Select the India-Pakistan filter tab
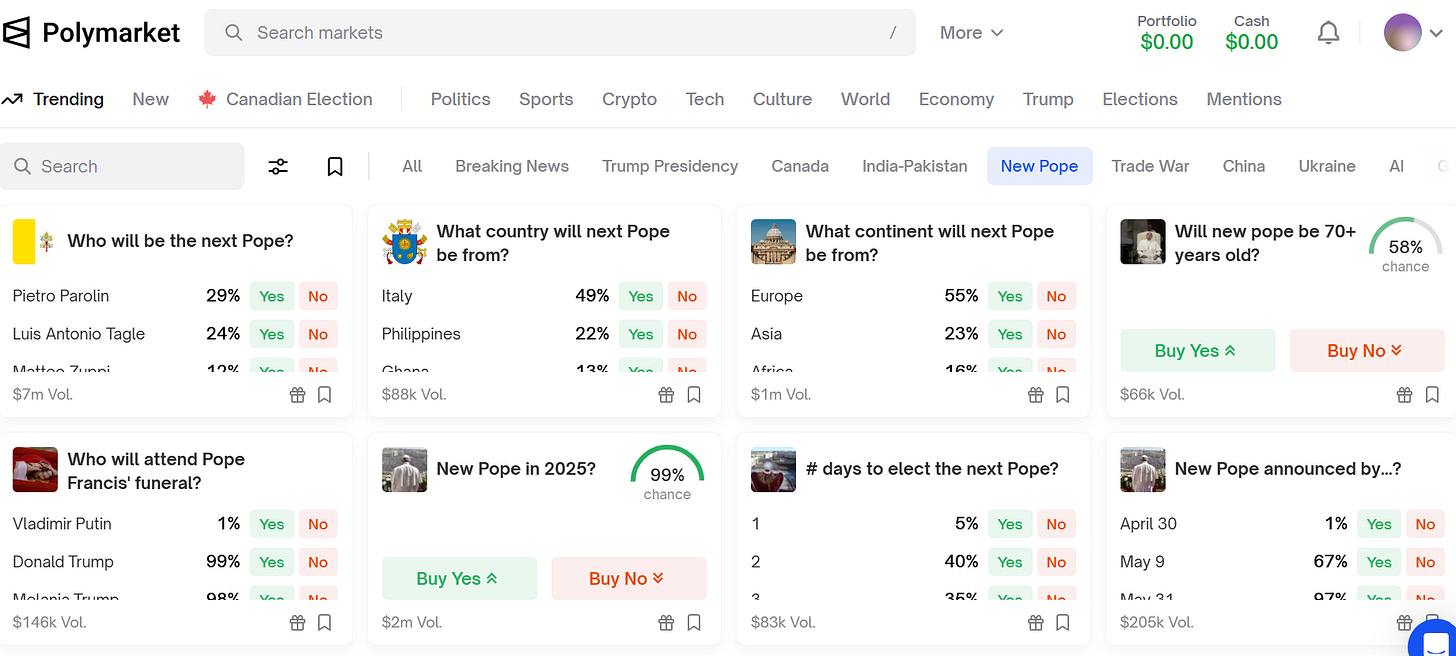 pyautogui.click(x=915, y=166)
